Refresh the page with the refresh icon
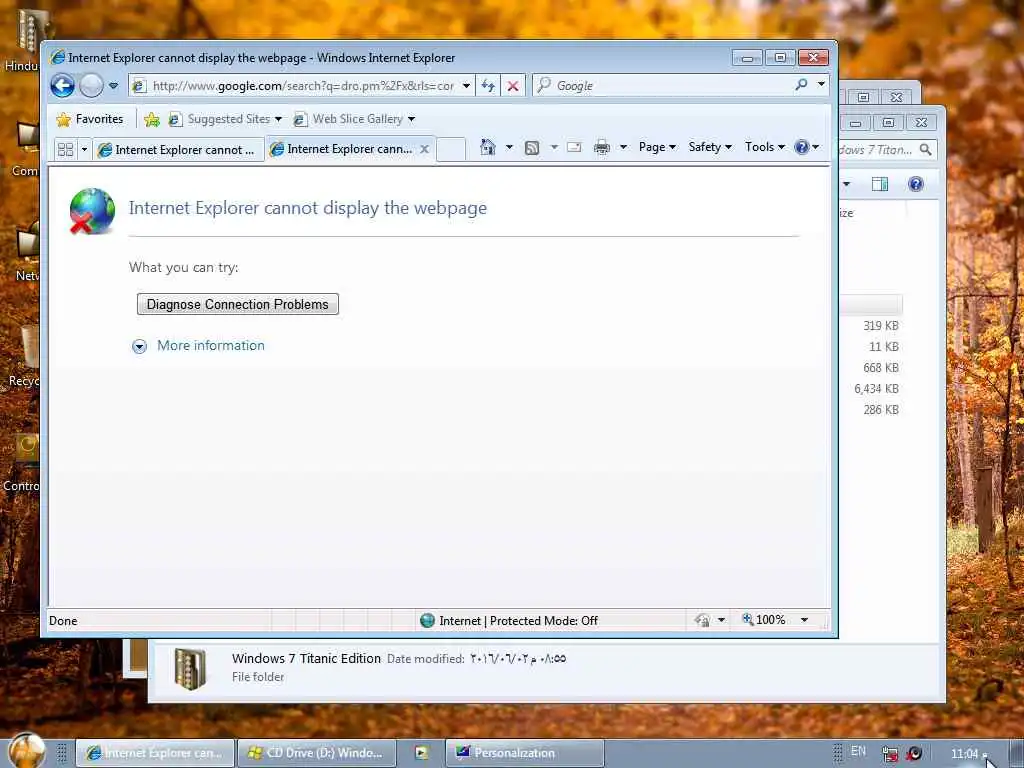This screenshot has height=768, width=1024. 488,86
